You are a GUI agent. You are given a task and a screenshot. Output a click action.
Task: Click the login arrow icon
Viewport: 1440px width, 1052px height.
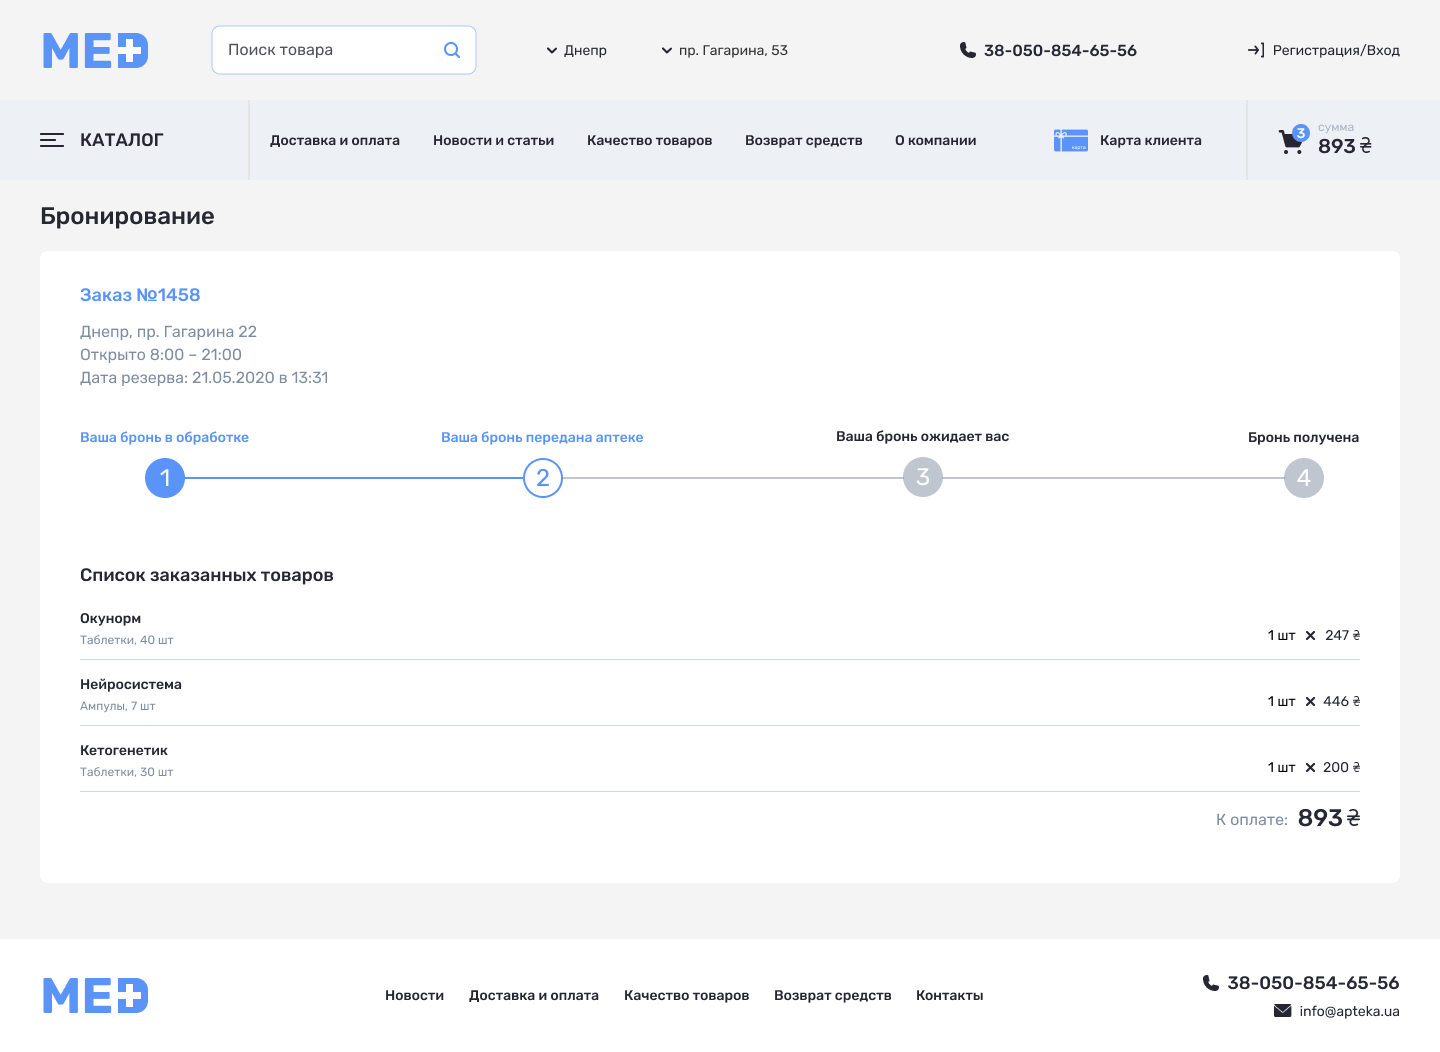click(x=1256, y=50)
